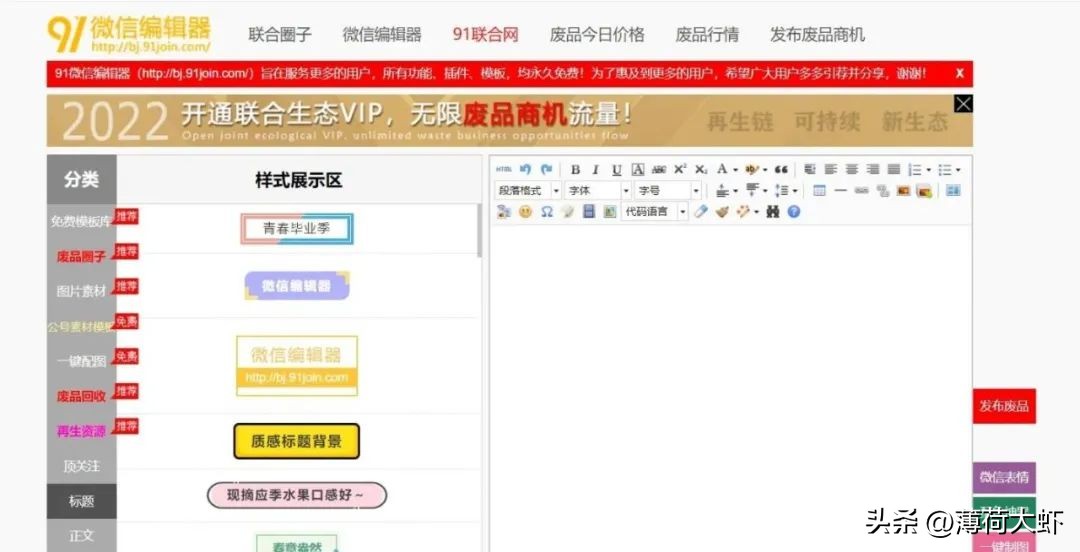Viewport: 1080px width, 552px height.
Task: Open the 字号 font size dropdown
Action: click(x=667, y=190)
